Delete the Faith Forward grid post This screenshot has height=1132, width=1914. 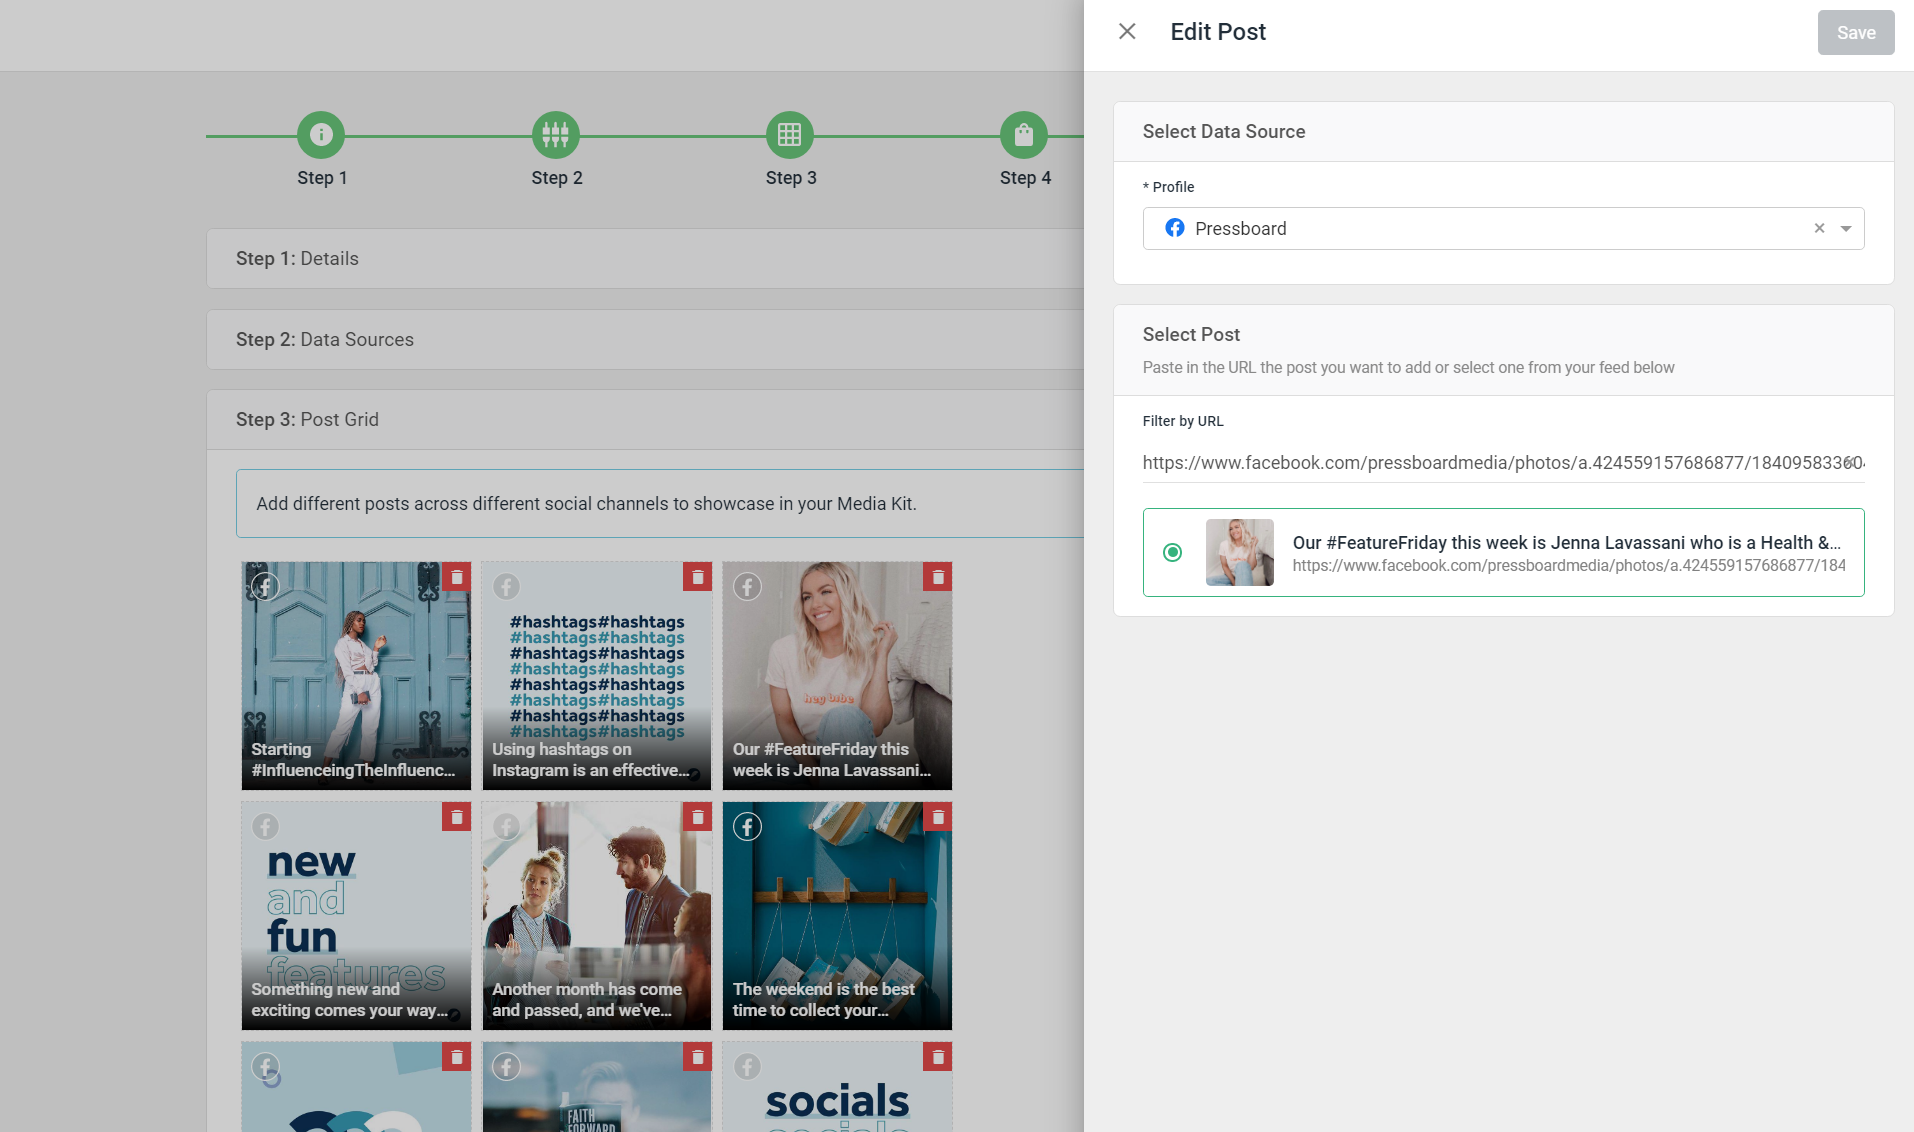click(x=697, y=1057)
